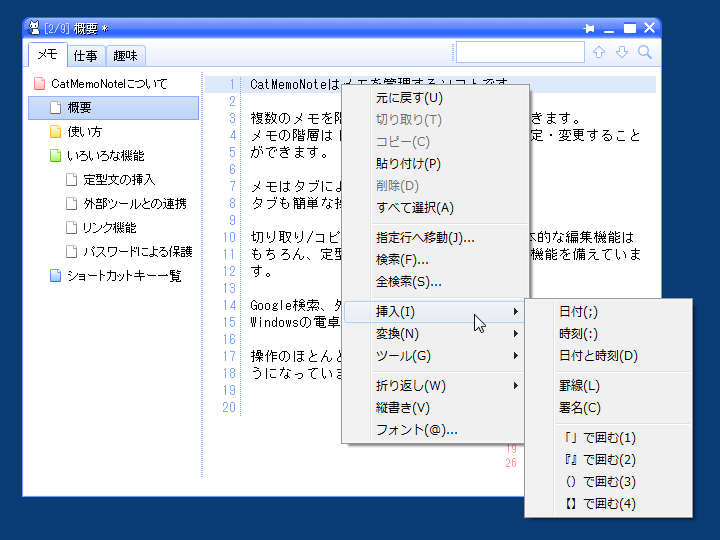
Task: Click the red note icon for CatMemoNoteについて
Action: (x=39, y=84)
